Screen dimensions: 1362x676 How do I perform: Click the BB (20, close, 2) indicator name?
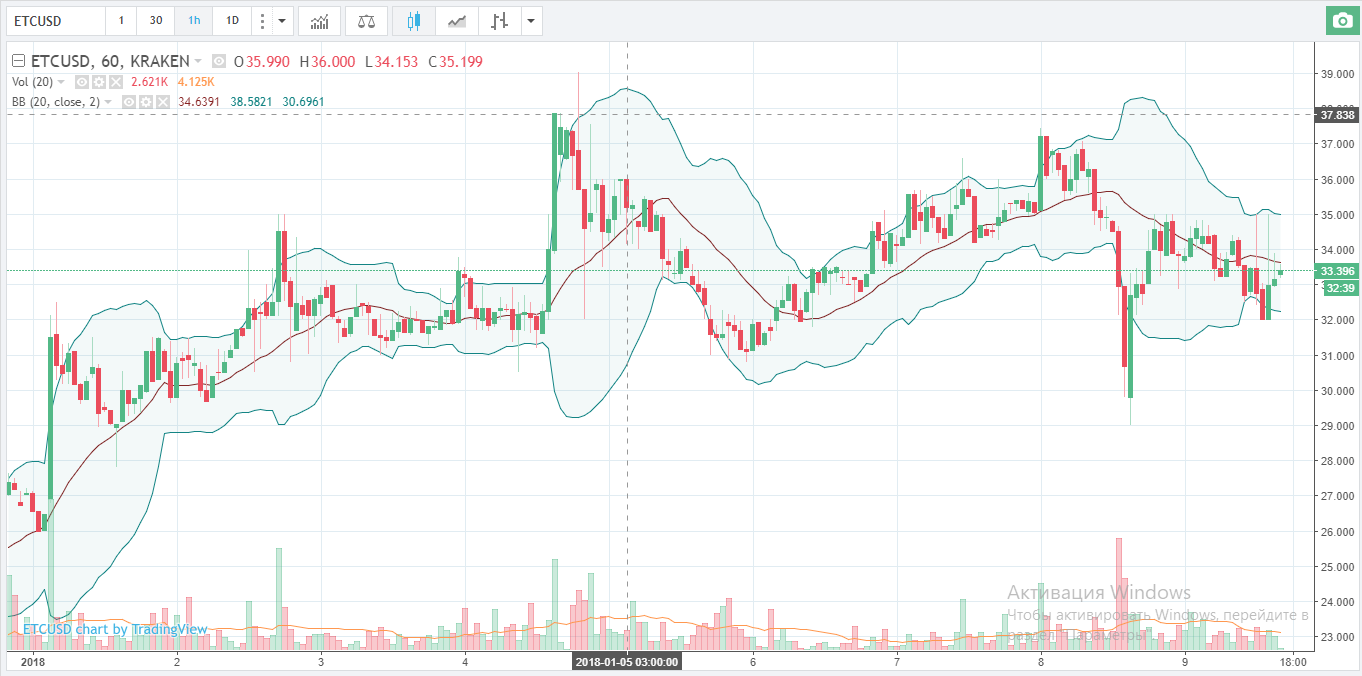[x=55, y=102]
